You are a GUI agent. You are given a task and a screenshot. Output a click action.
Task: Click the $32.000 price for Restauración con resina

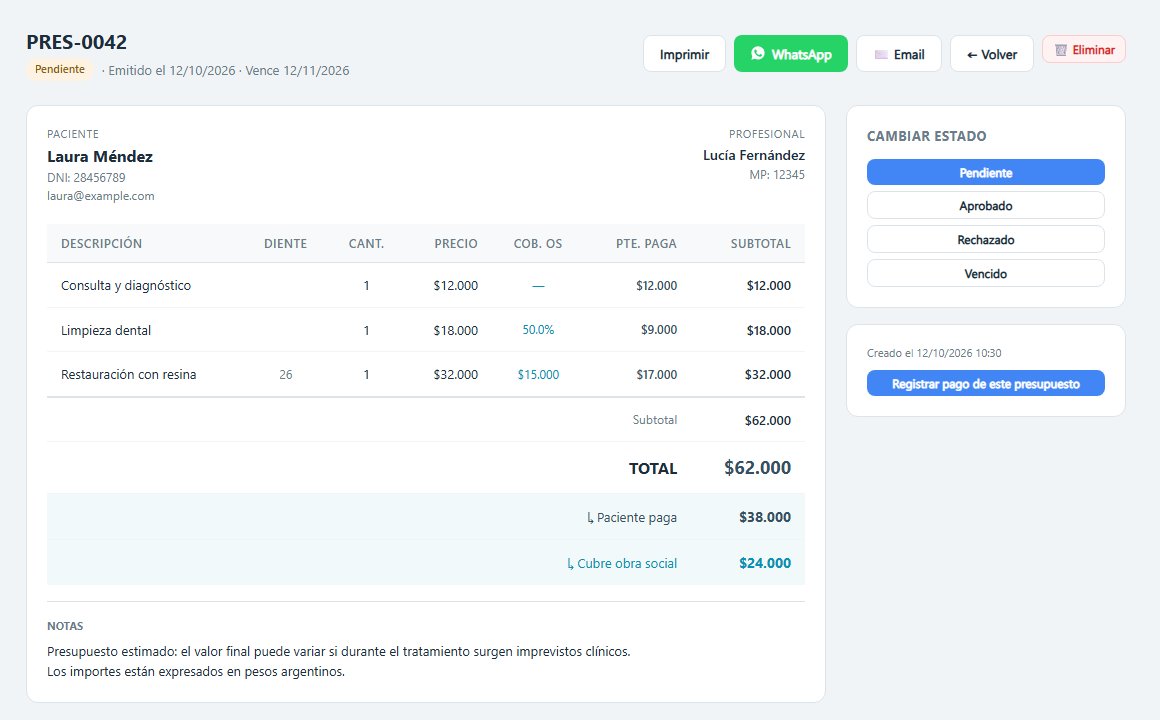click(x=456, y=374)
